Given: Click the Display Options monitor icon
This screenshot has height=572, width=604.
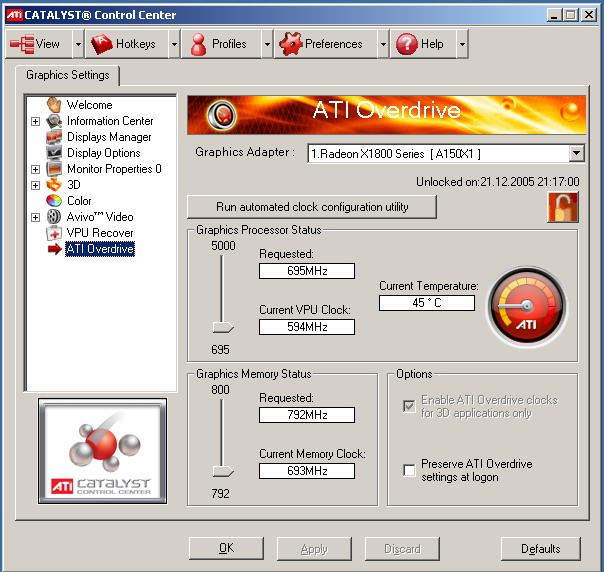Looking at the screenshot, I should point(54,153).
